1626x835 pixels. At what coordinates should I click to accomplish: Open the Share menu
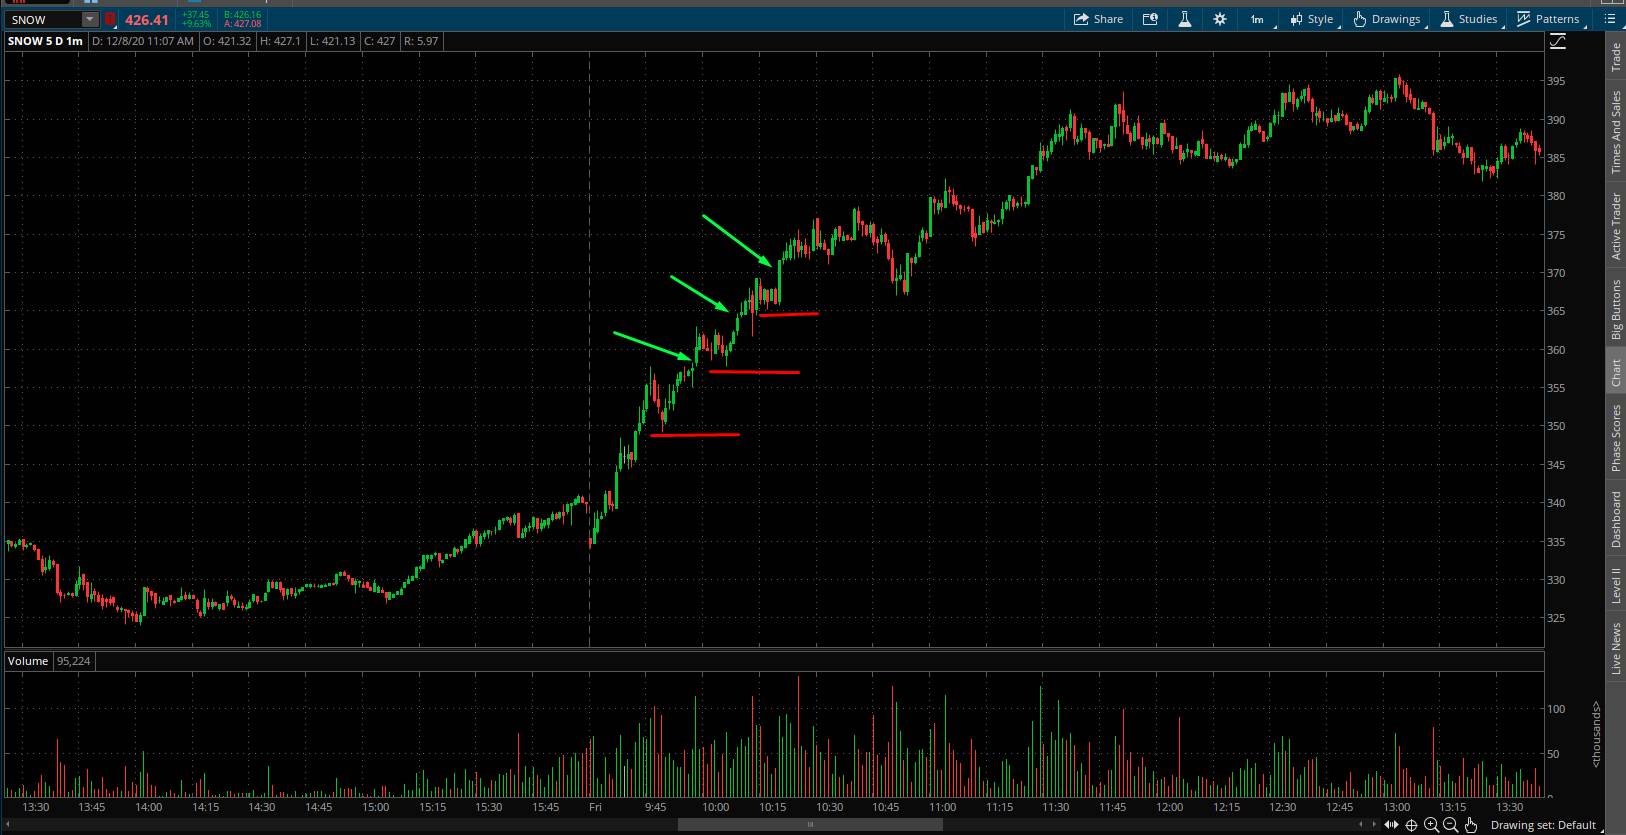click(1098, 19)
